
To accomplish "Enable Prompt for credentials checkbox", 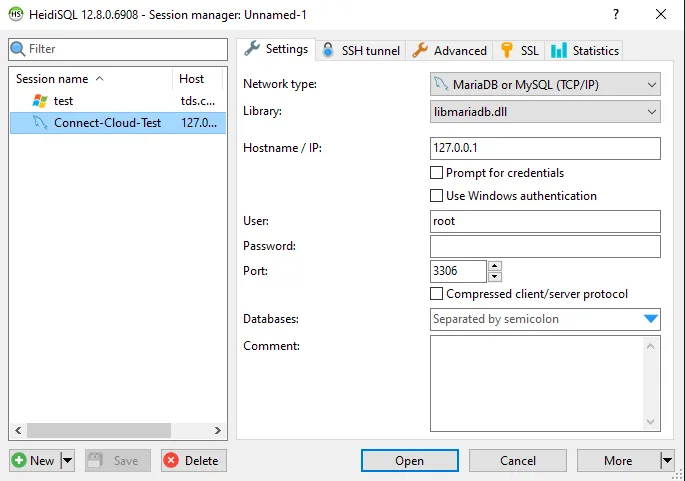I will 436,173.
